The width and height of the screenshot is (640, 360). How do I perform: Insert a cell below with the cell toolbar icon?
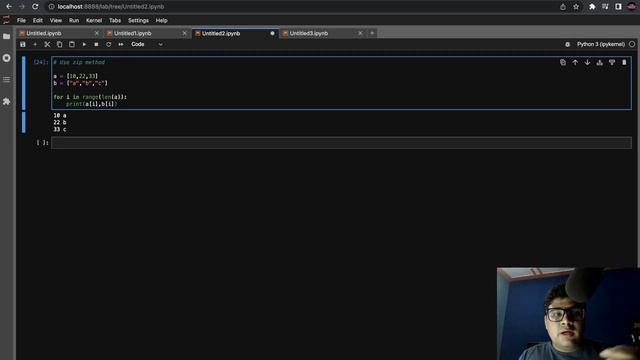coord(612,62)
